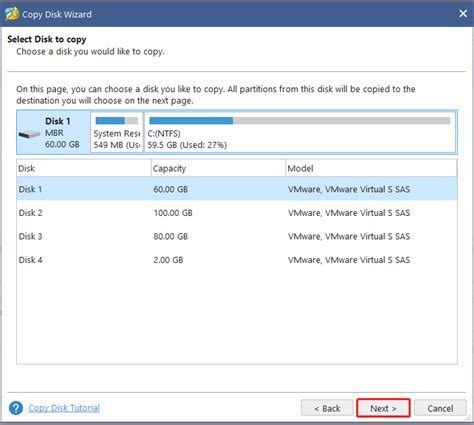Click the System Reserved usage bar
The image size is (474, 425).
117,121
